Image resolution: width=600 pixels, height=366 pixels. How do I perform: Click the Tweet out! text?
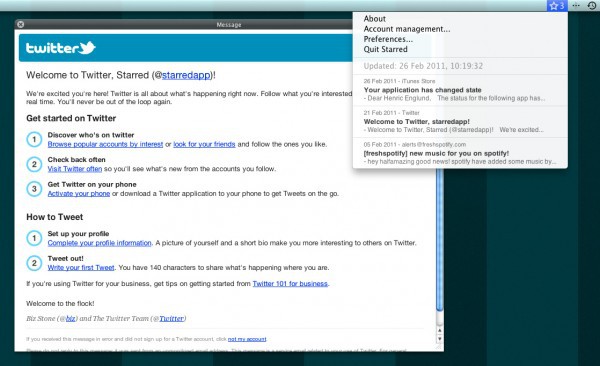coord(65,258)
